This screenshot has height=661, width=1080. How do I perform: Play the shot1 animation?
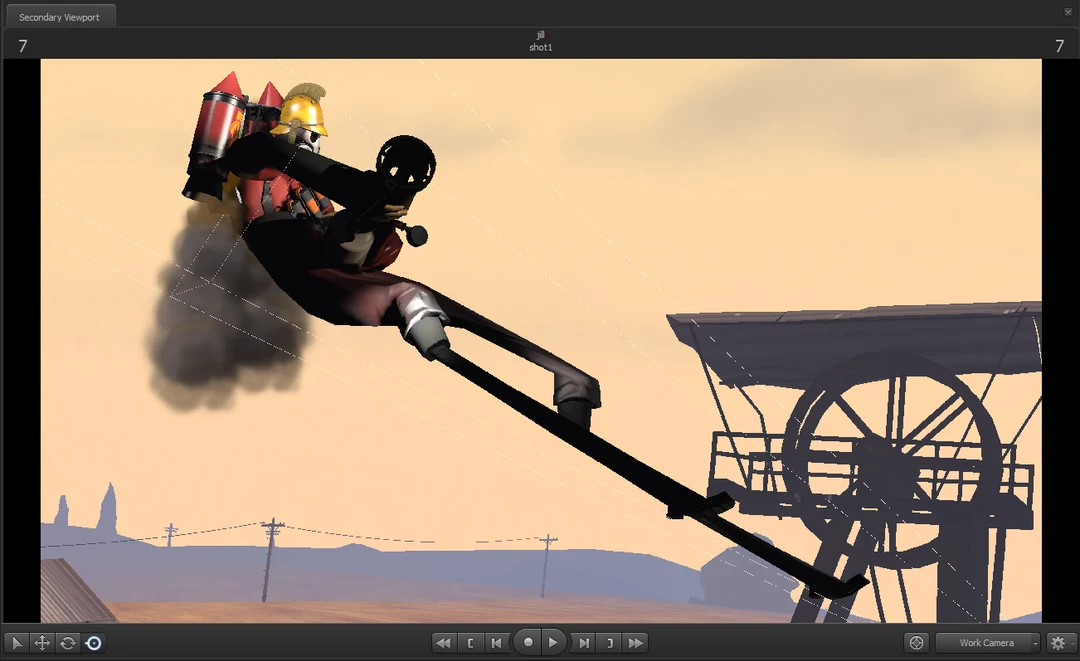point(553,643)
